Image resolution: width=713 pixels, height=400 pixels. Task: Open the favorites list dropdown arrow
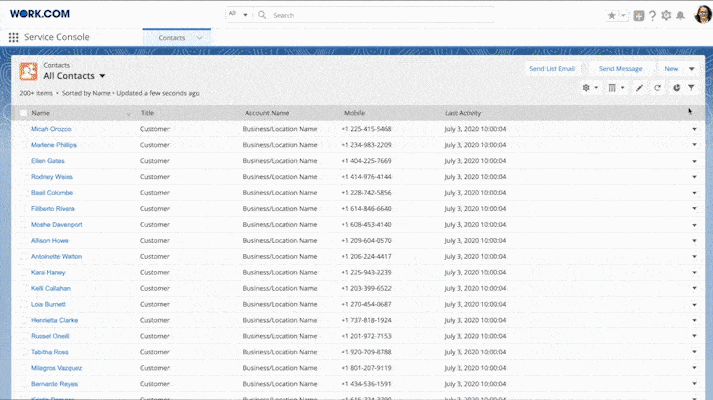click(623, 15)
